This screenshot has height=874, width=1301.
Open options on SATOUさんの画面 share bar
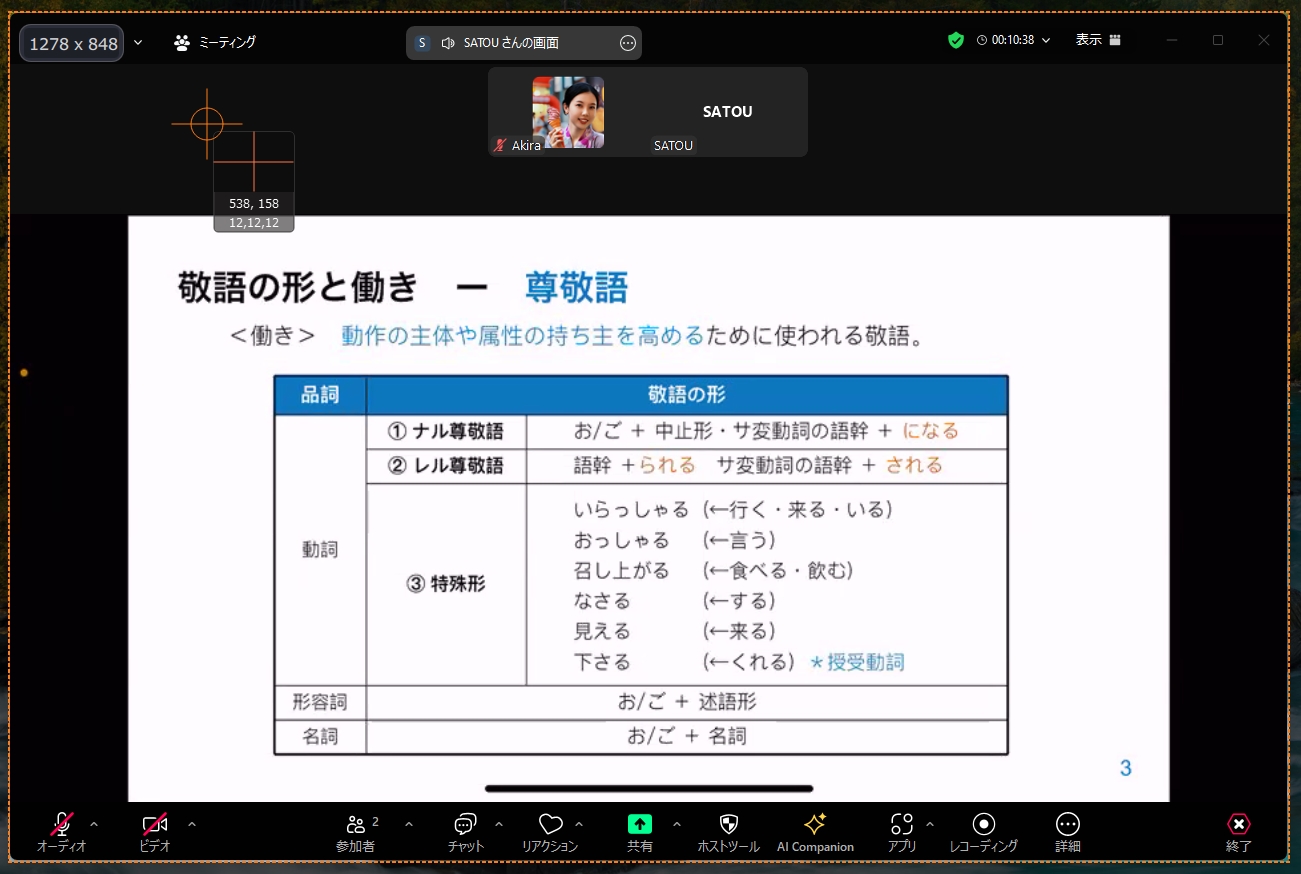(628, 43)
